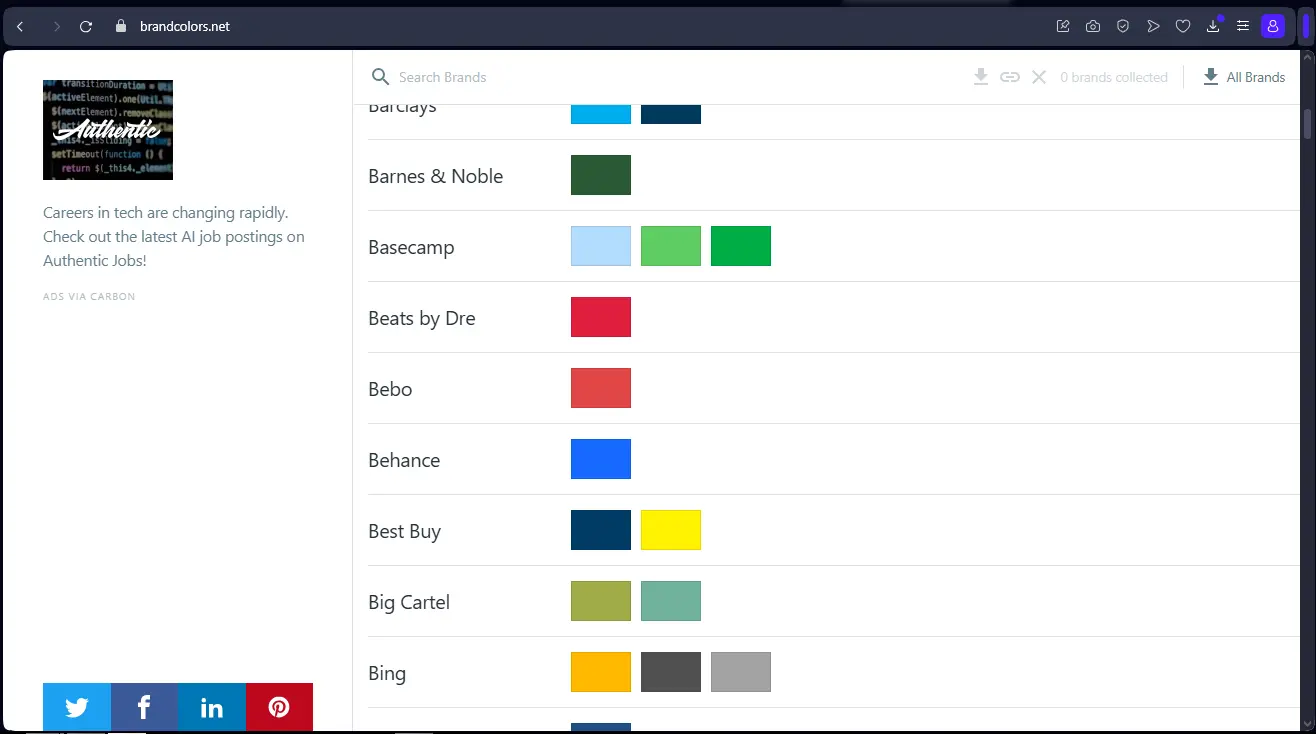Open the easy setup menu icon
The width and height of the screenshot is (1316, 734).
pyautogui.click(x=1242, y=27)
